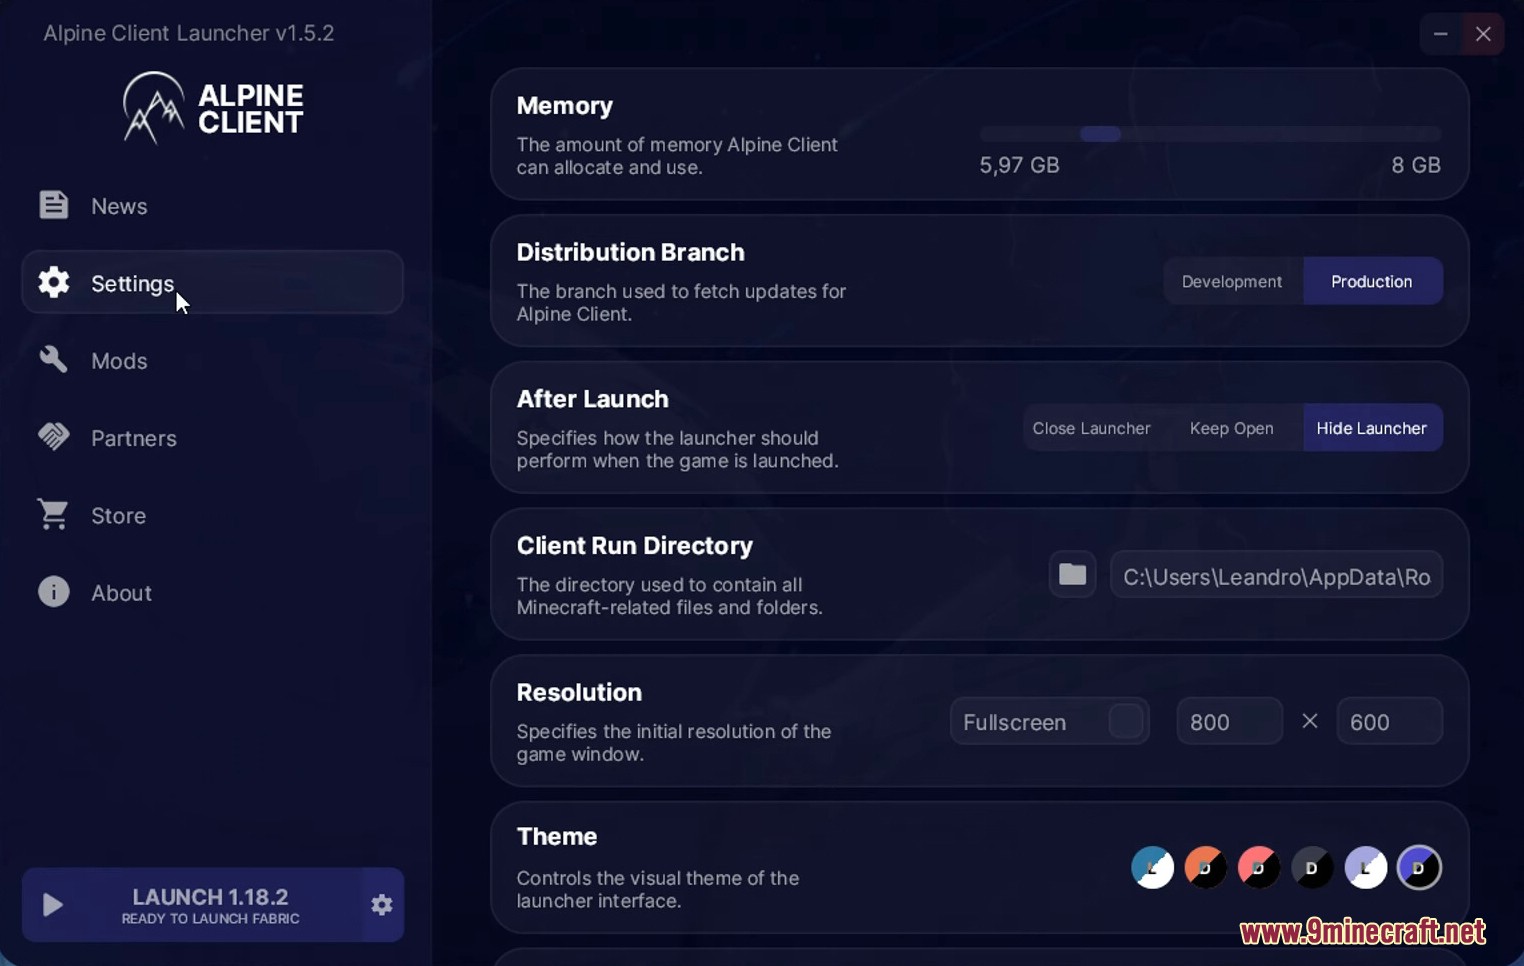
Task: Open the News page via its document icon
Action: click(54, 205)
